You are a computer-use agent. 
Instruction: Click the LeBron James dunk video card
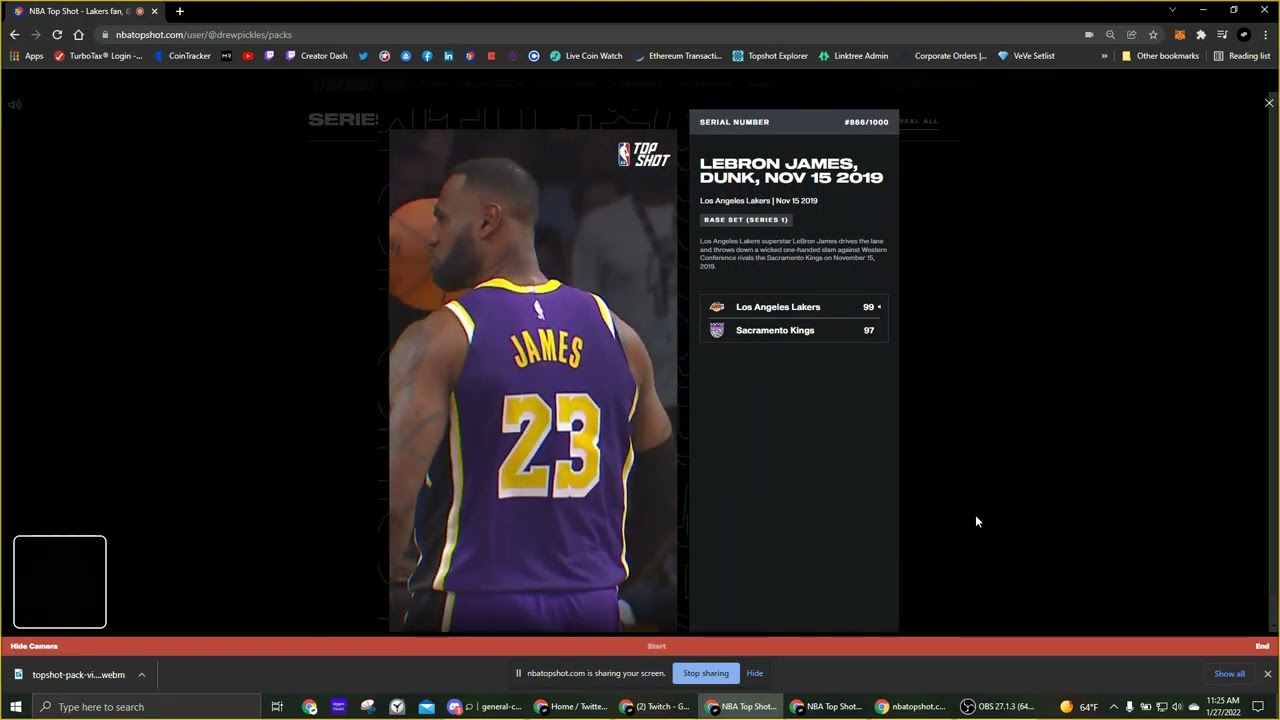[x=533, y=380]
